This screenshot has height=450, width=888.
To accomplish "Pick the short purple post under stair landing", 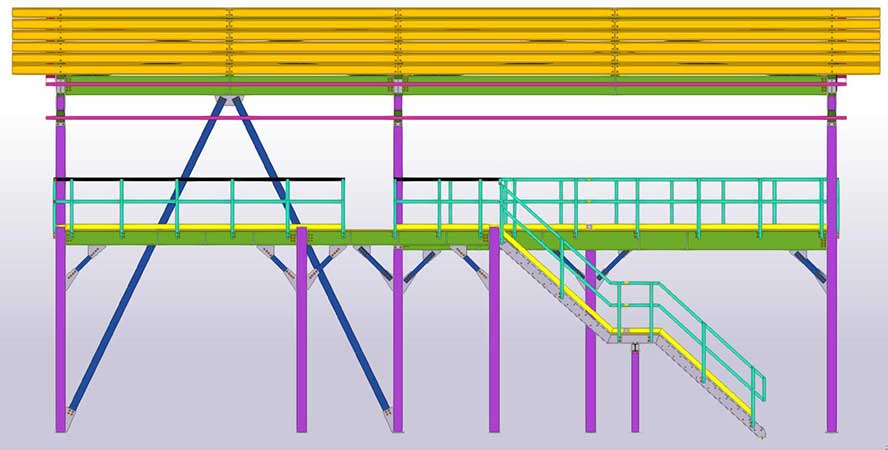I will 635,390.
